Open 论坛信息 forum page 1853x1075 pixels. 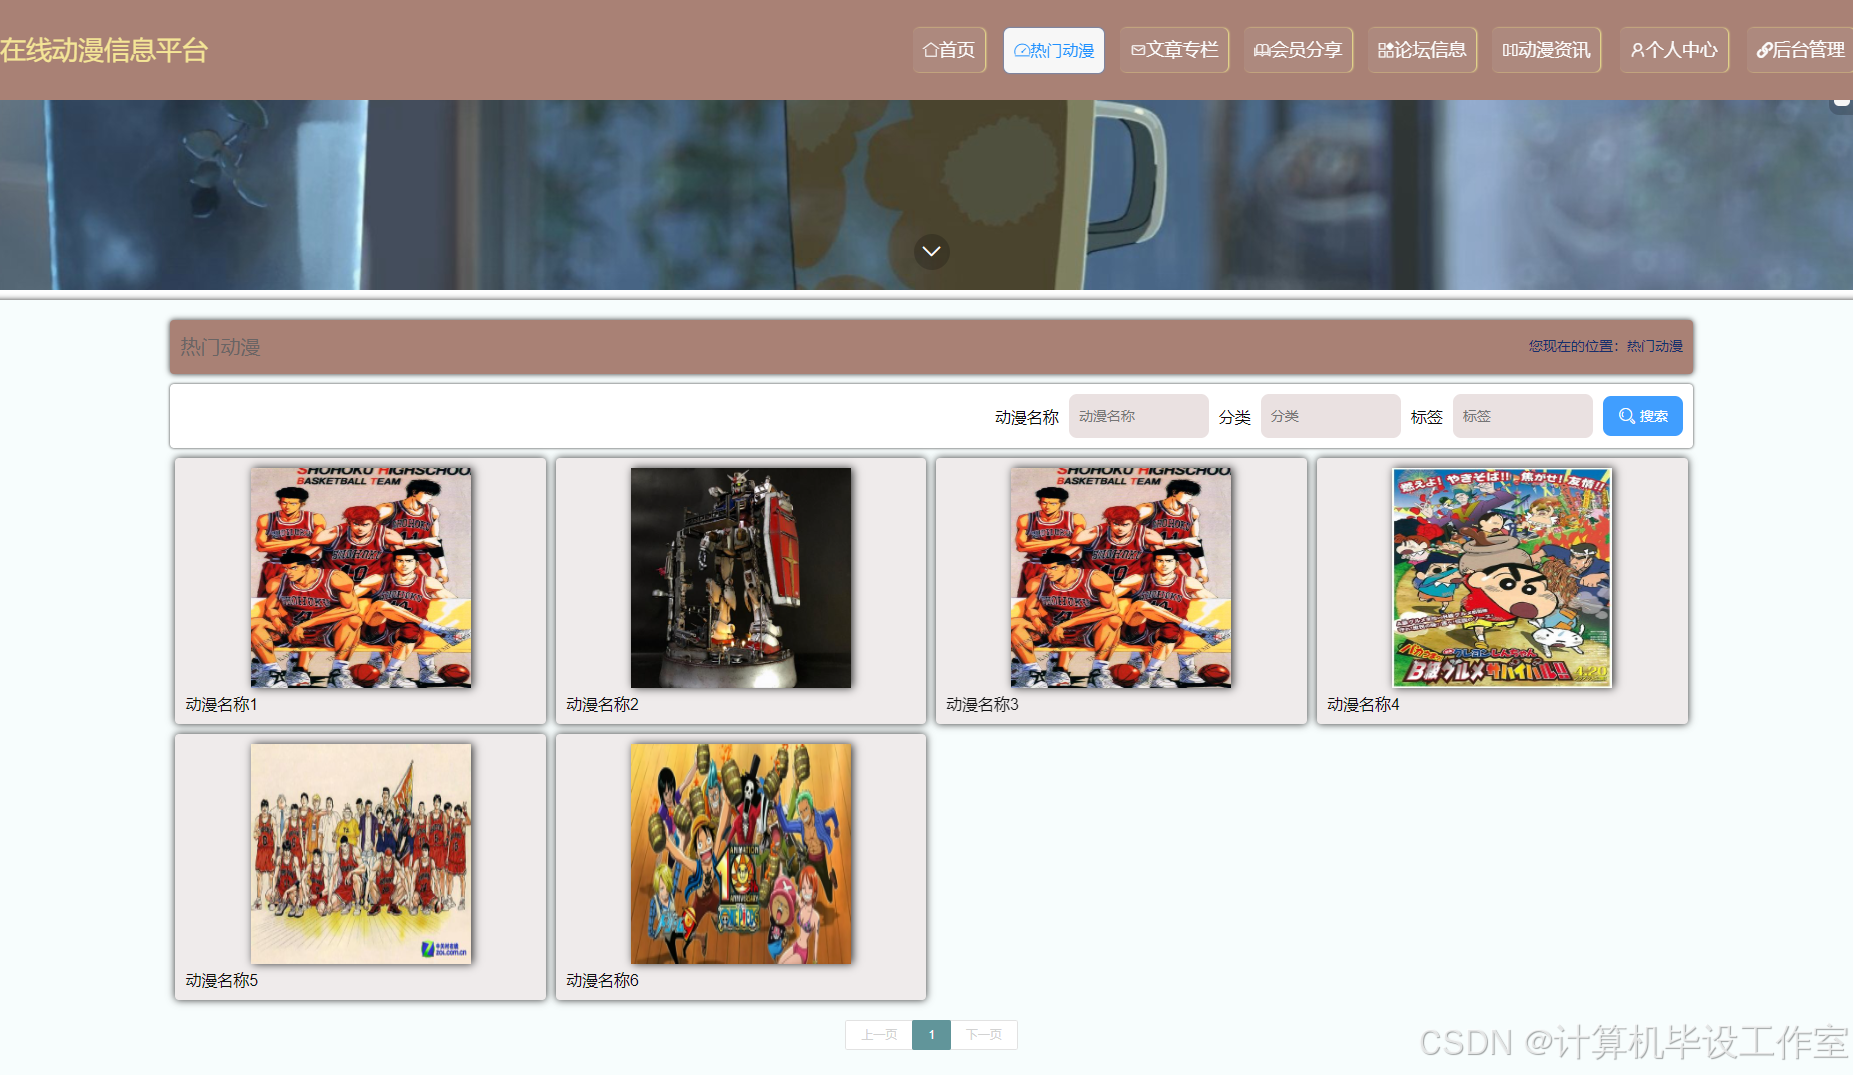[x=1422, y=50]
